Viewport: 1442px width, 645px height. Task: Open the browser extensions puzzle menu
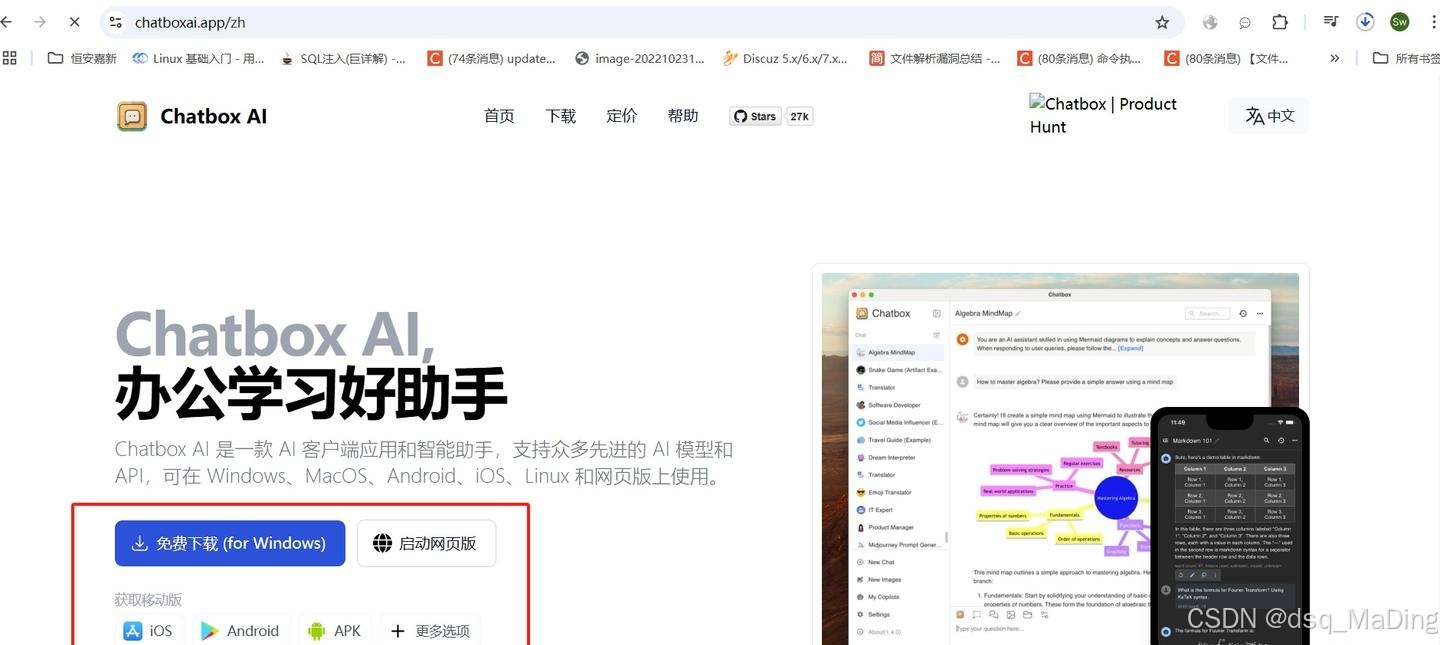tap(1280, 22)
